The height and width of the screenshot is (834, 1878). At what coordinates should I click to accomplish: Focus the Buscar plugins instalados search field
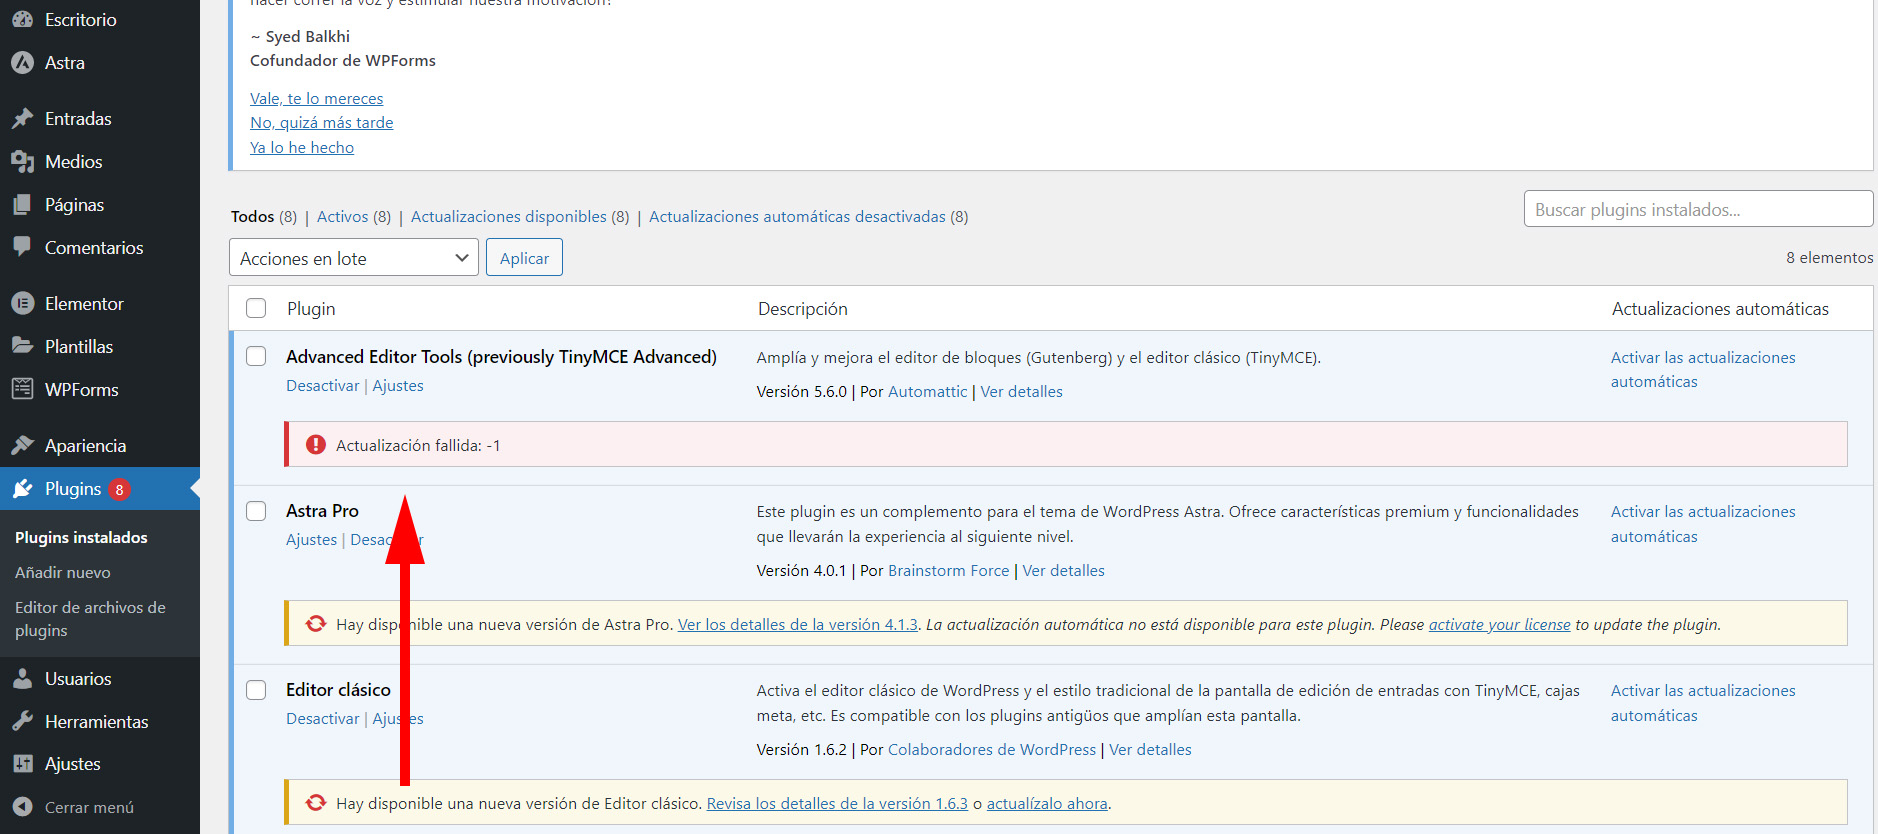[x=1698, y=209]
